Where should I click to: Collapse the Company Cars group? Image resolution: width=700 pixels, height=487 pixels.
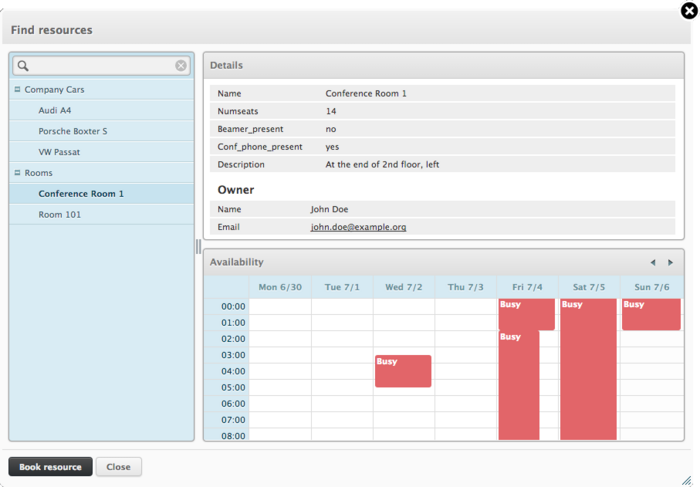point(17,90)
